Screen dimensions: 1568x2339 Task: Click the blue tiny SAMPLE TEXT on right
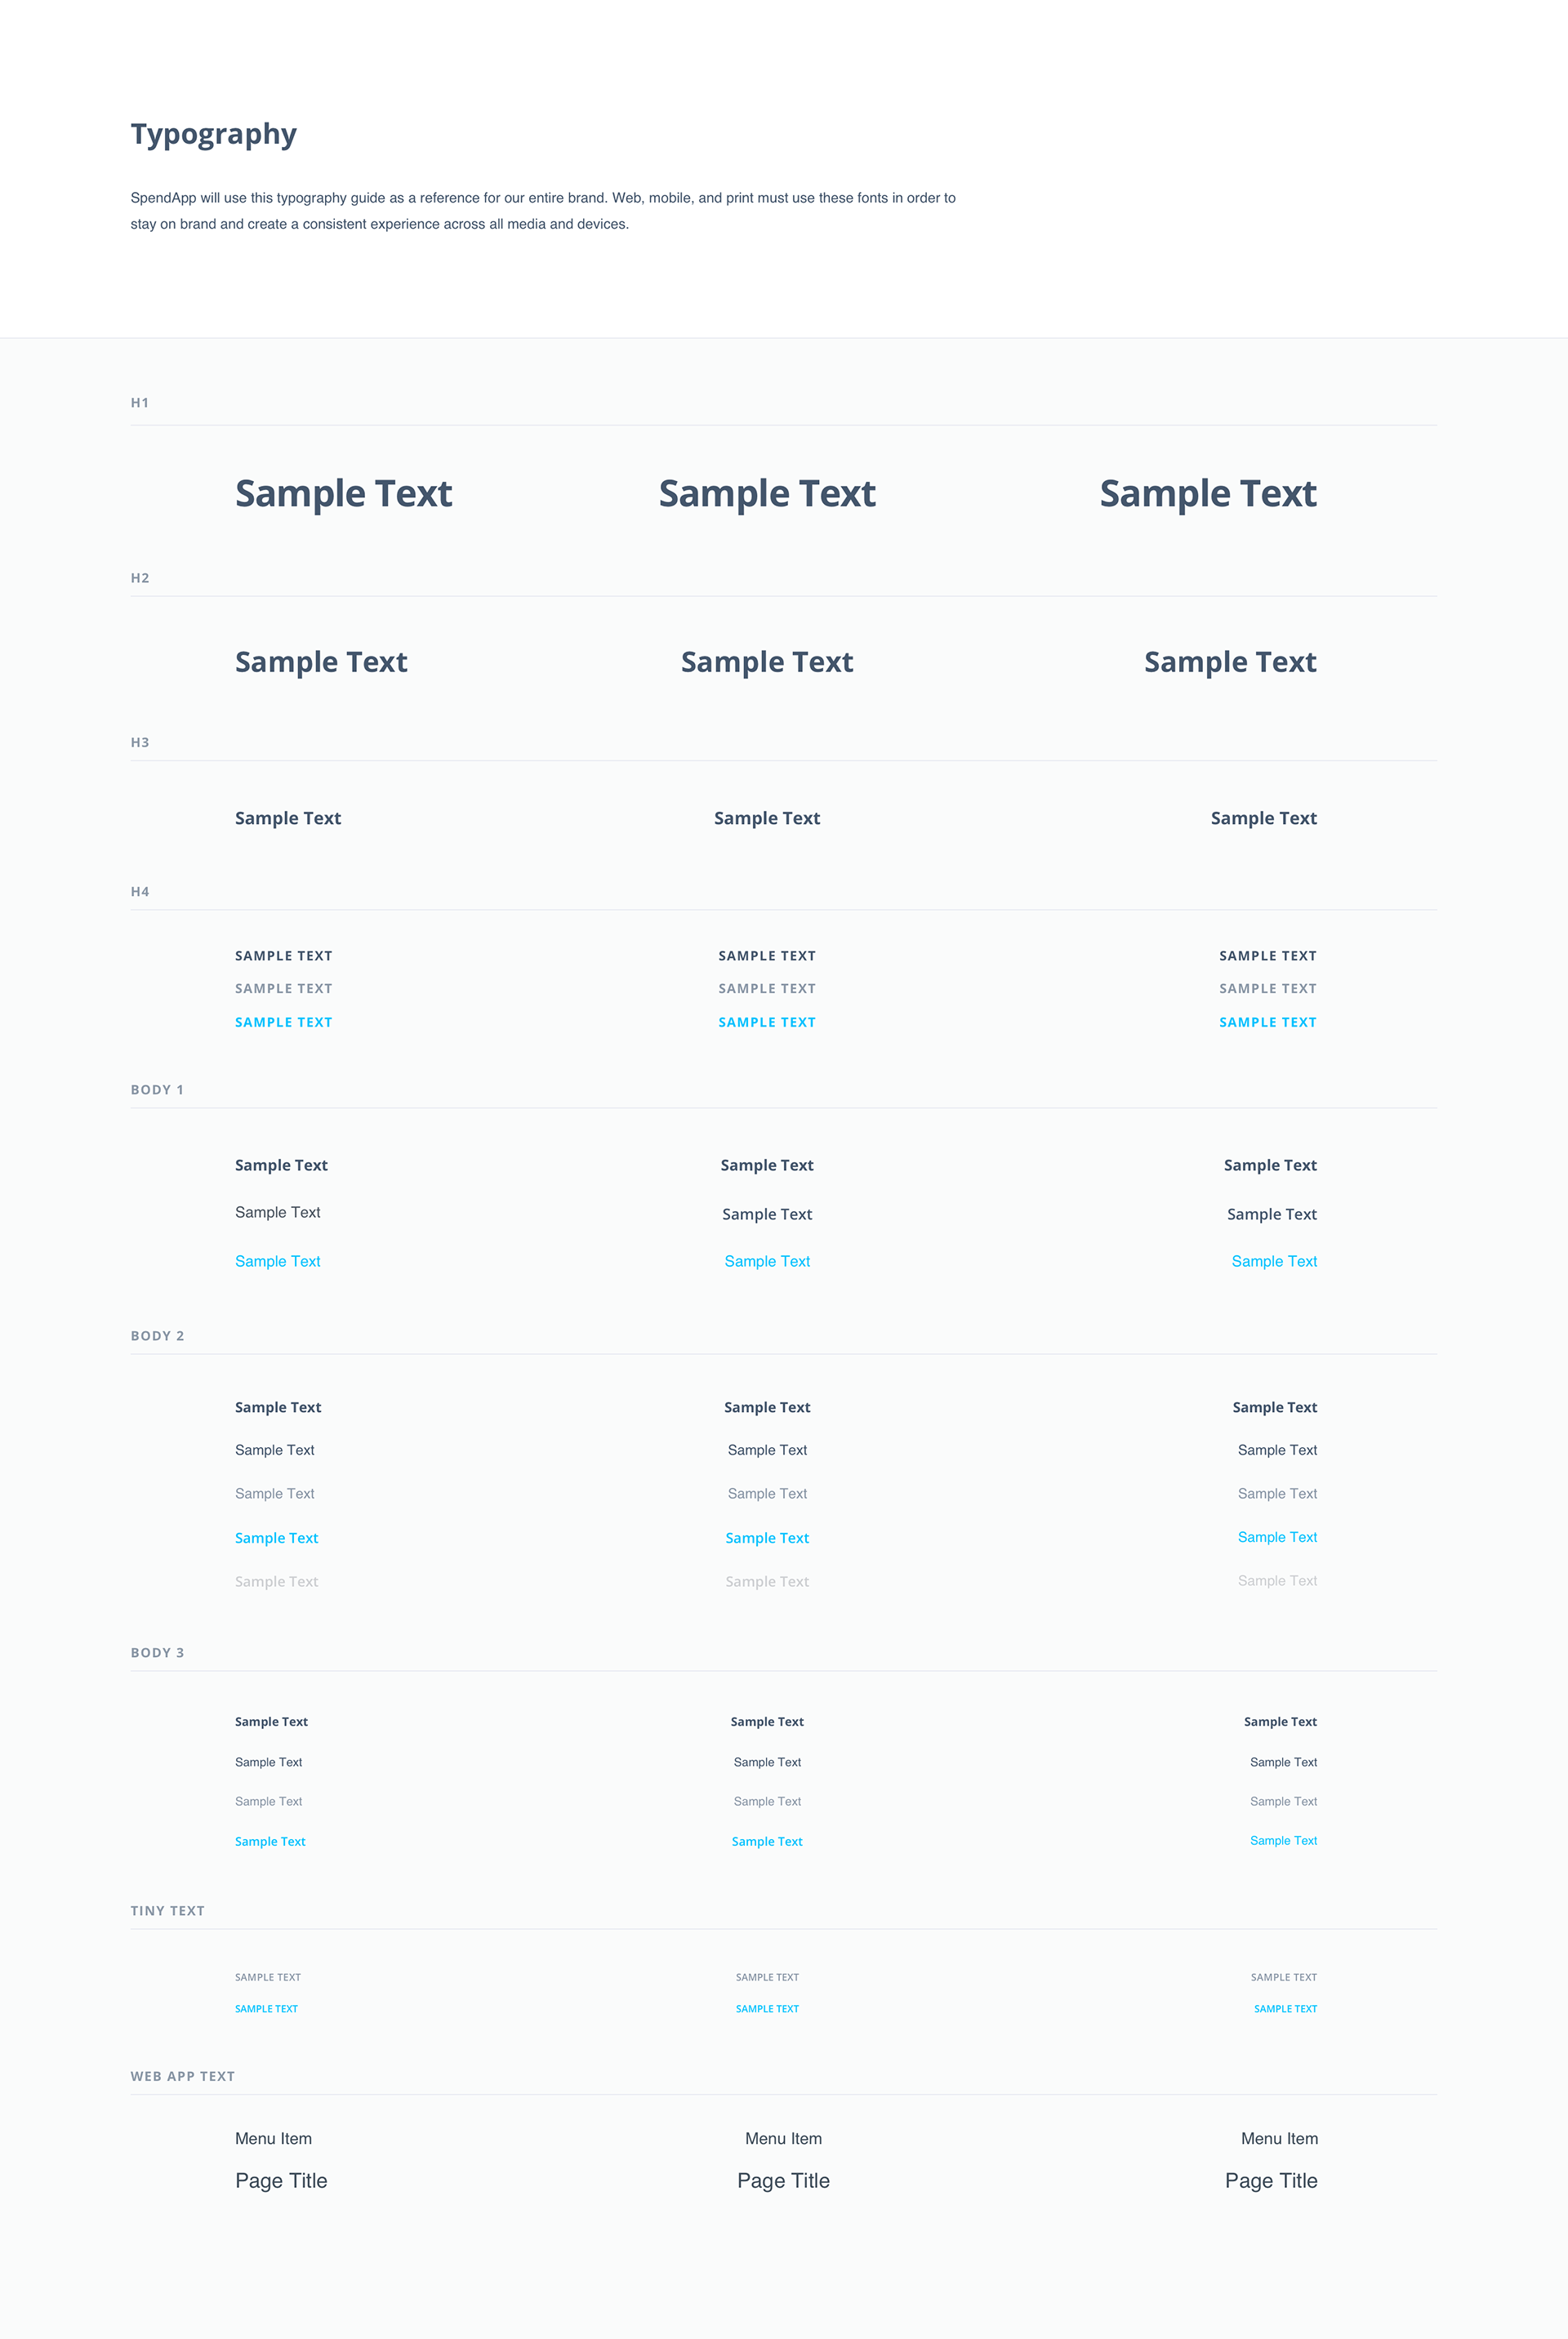1285,2008
